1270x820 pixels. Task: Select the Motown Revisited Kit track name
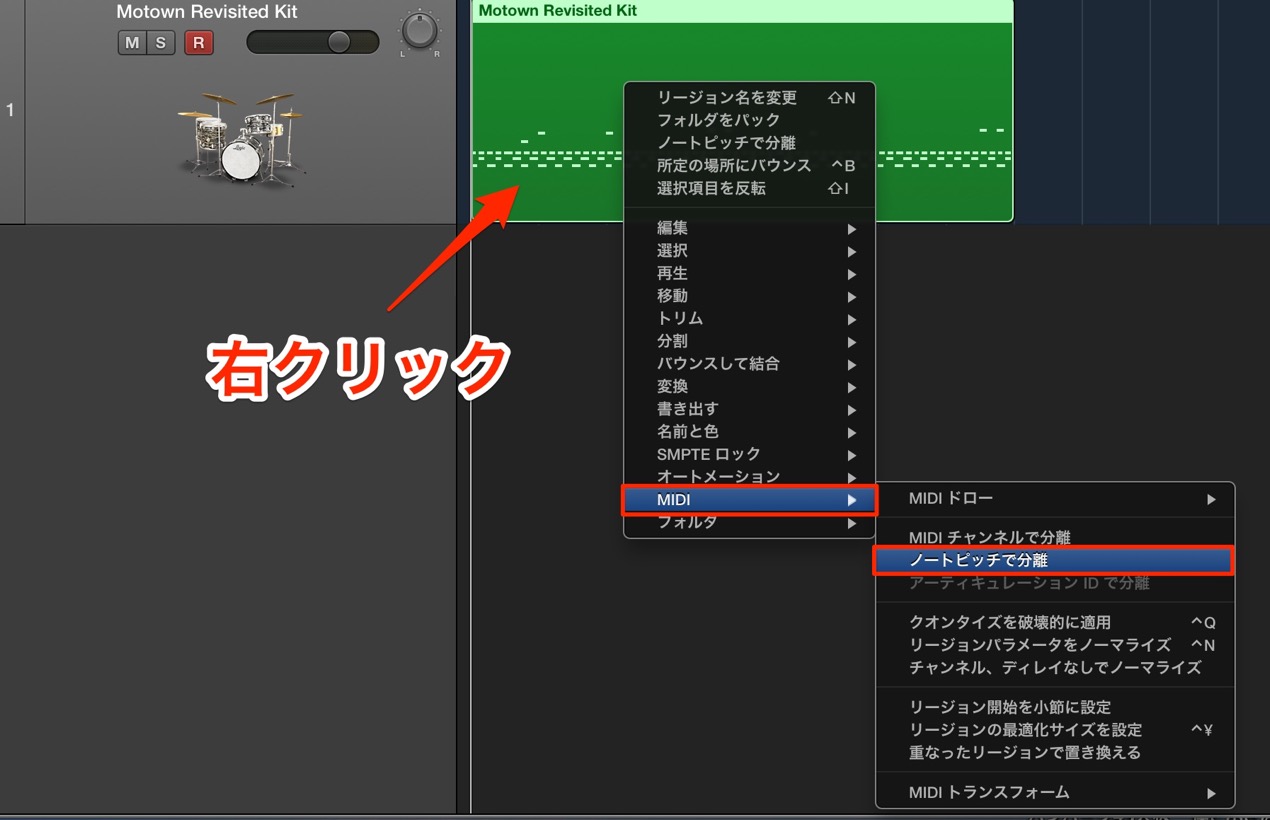coord(207,12)
